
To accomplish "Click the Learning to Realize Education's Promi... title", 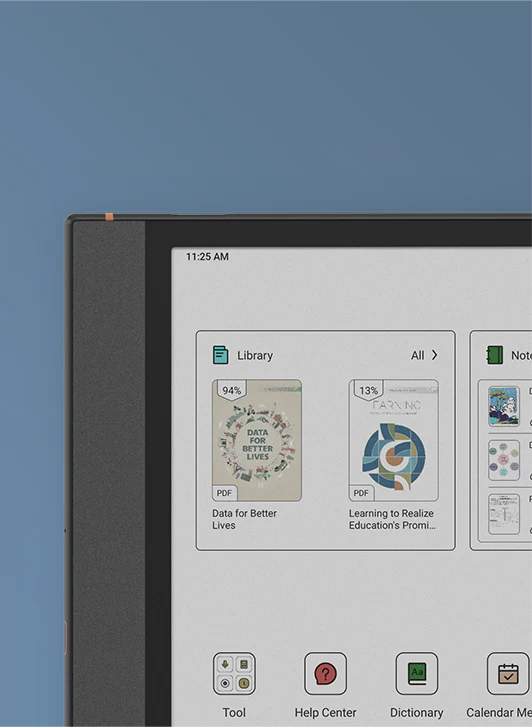I will click(x=392, y=519).
